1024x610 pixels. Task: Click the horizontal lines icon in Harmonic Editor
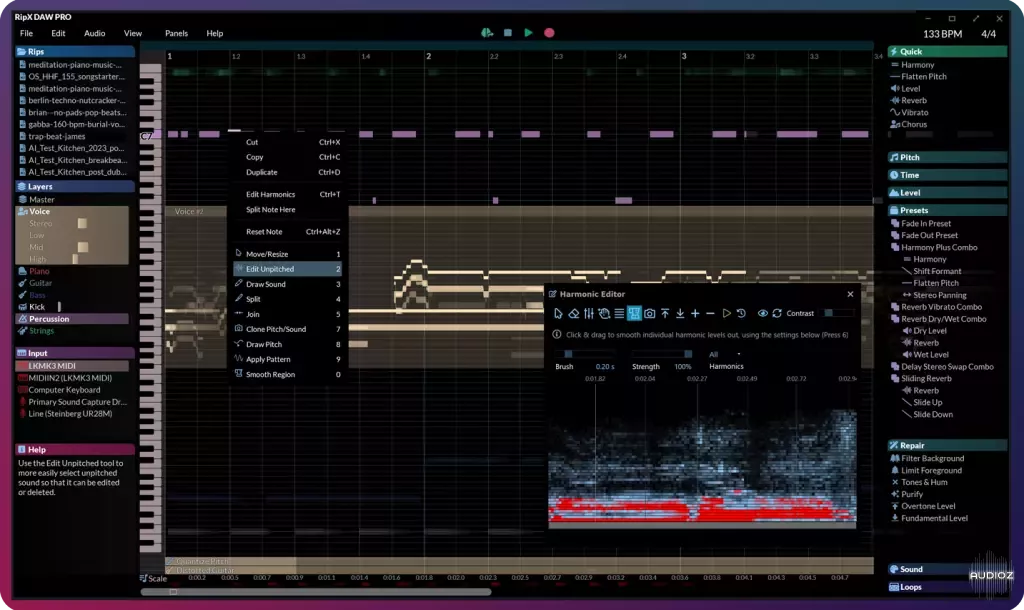[619, 313]
